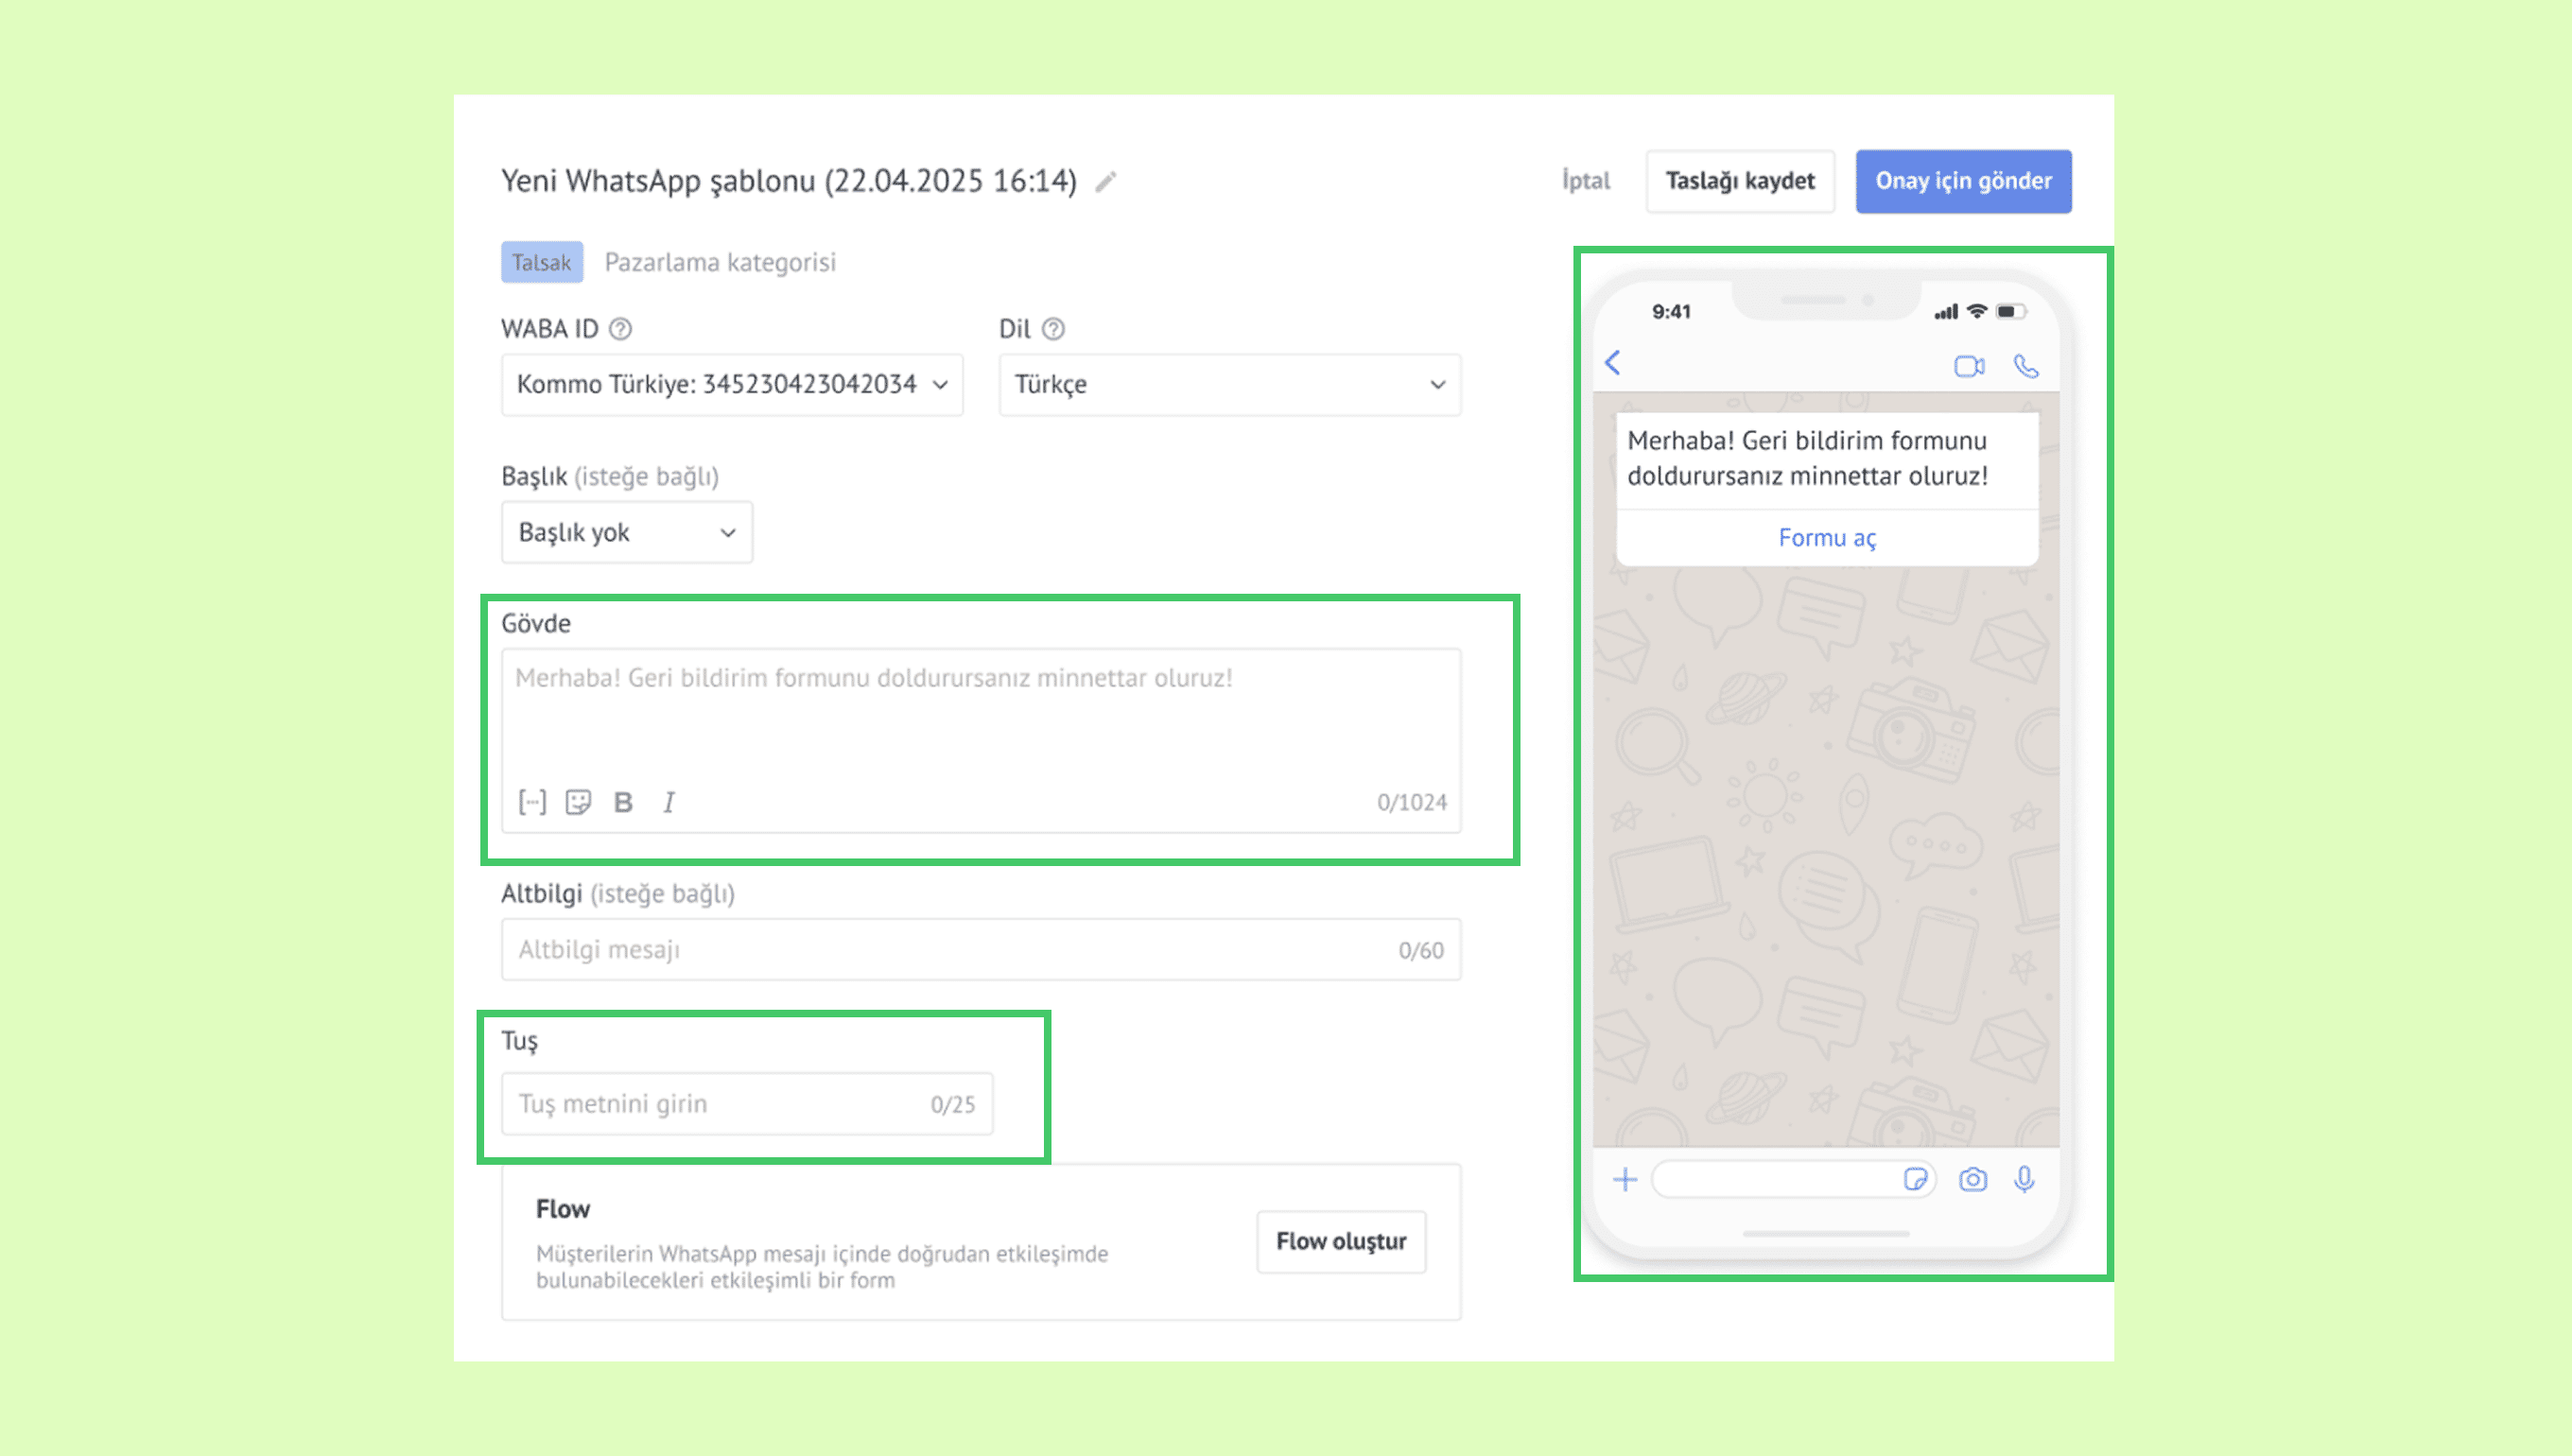Click the Onay için gönder button

[x=1962, y=181]
